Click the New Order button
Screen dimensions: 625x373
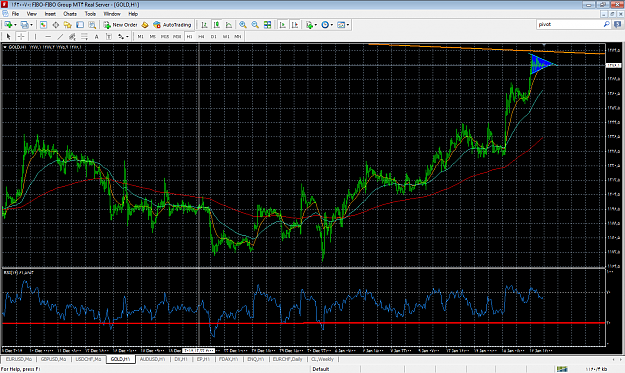(x=120, y=25)
